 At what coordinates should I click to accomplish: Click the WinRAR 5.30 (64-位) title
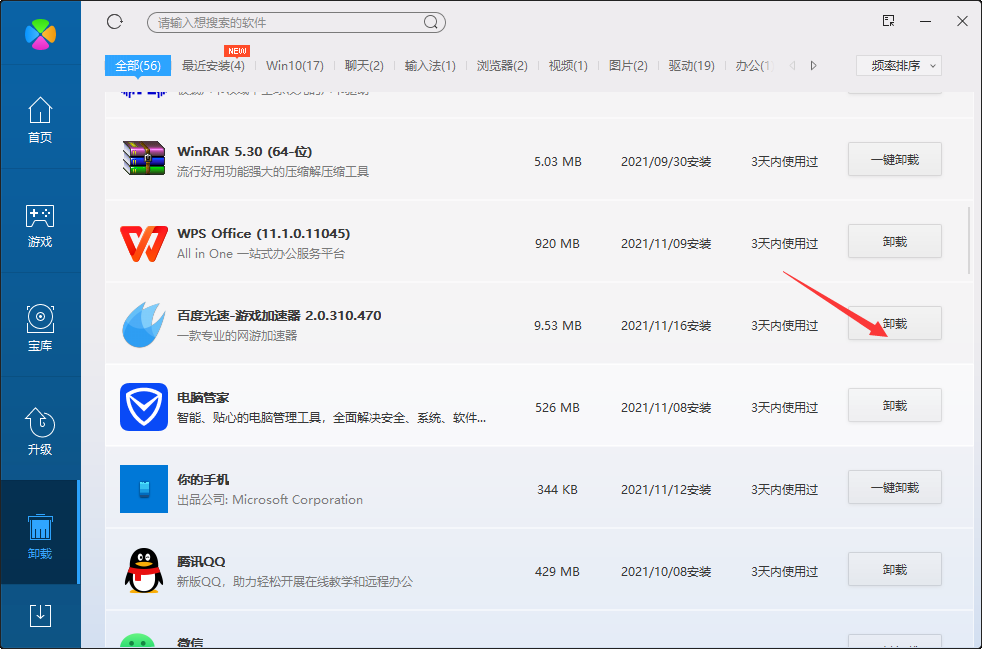pyautogui.click(x=244, y=152)
